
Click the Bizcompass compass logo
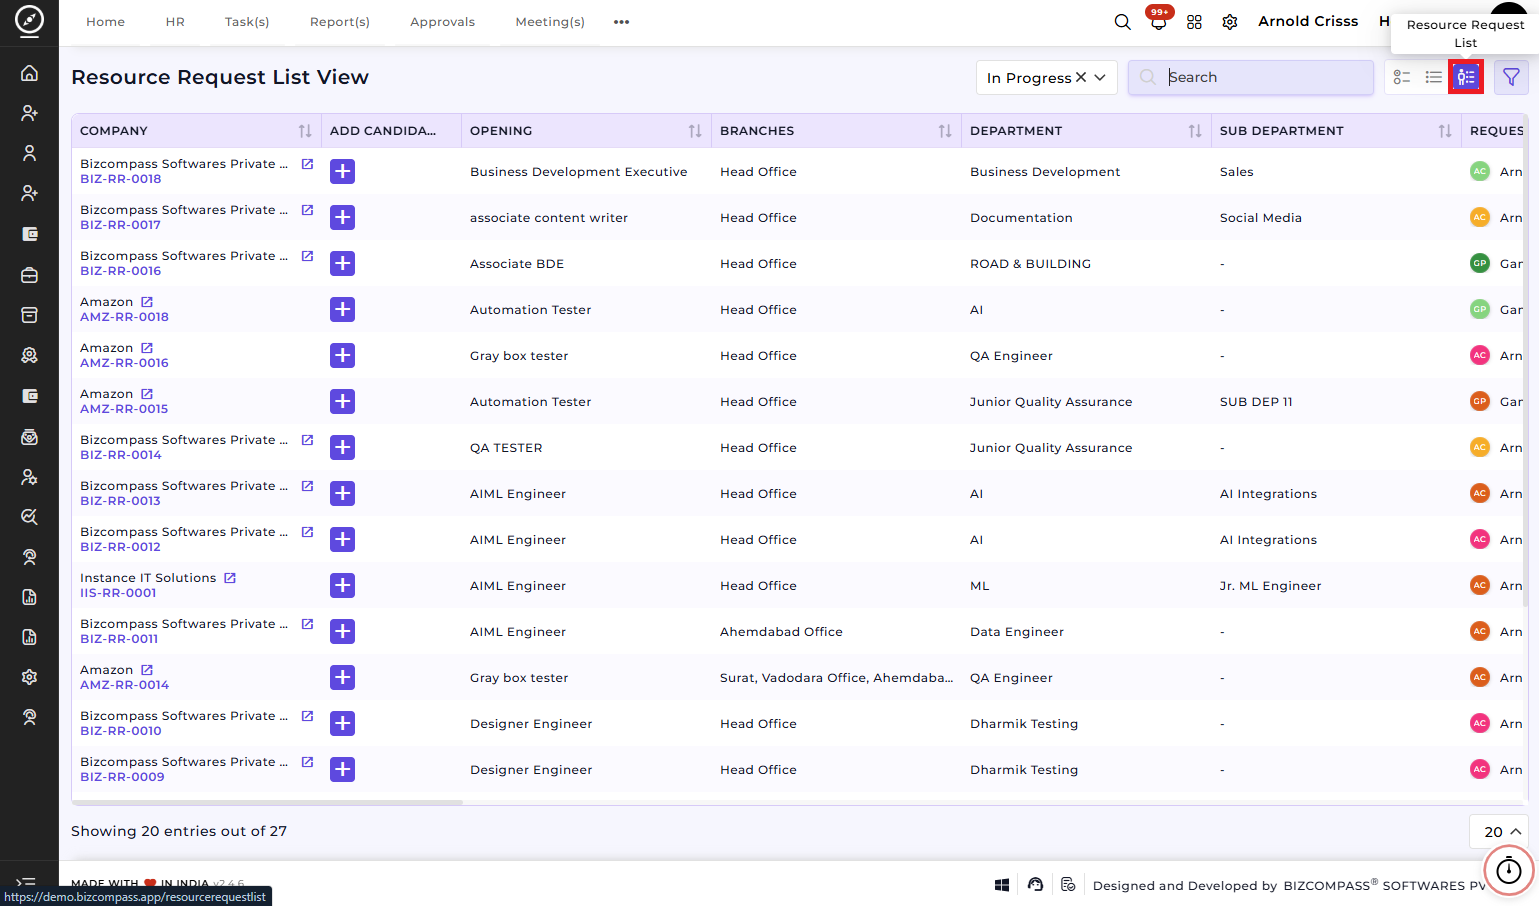30,20
